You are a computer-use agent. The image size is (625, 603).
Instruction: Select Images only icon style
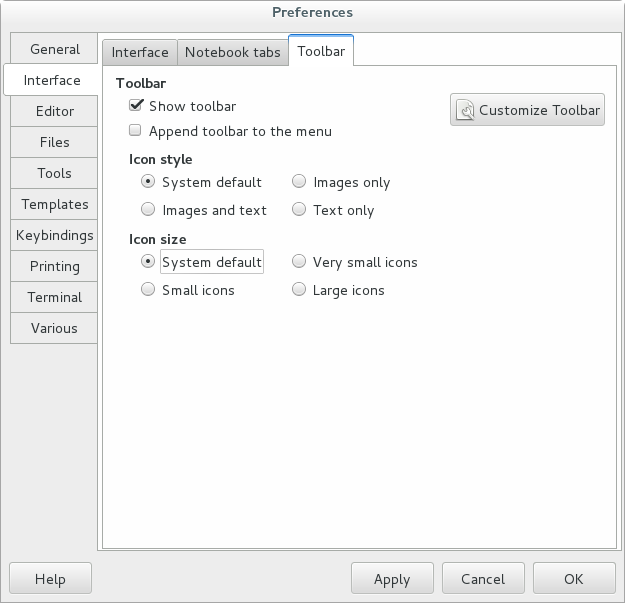[299, 182]
